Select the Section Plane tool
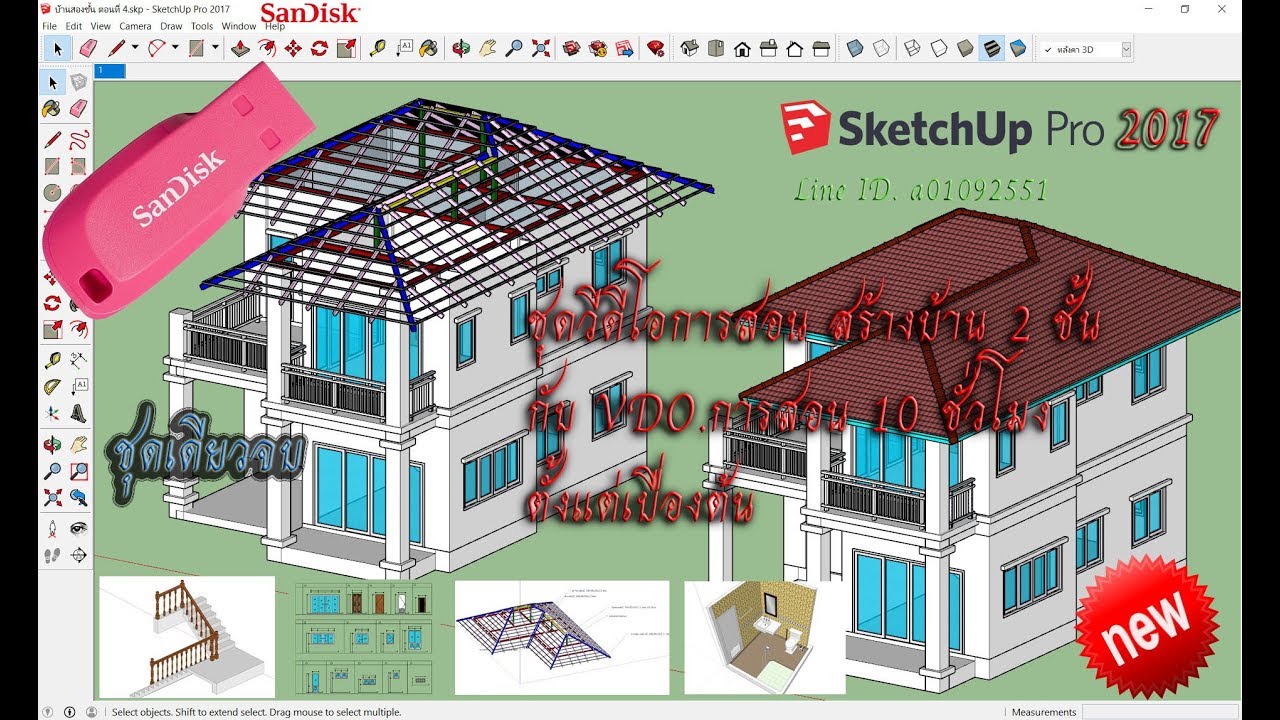 (x=78, y=555)
